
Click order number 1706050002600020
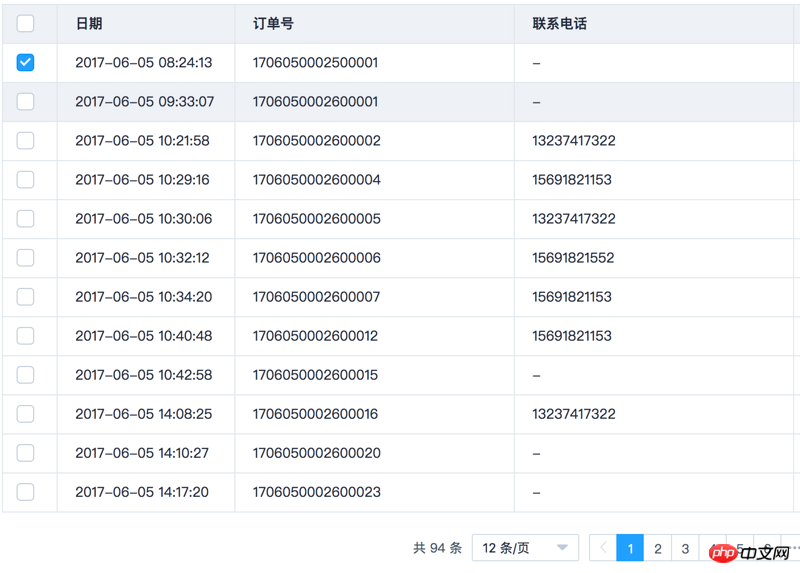(x=317, y=453)
